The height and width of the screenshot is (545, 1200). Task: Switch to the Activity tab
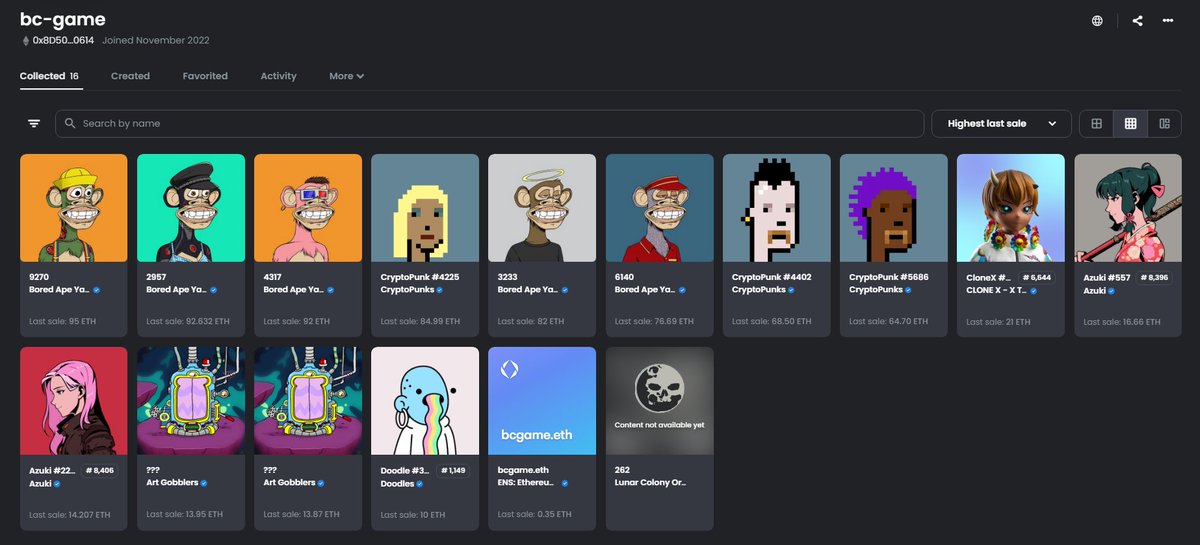point(278,76)
